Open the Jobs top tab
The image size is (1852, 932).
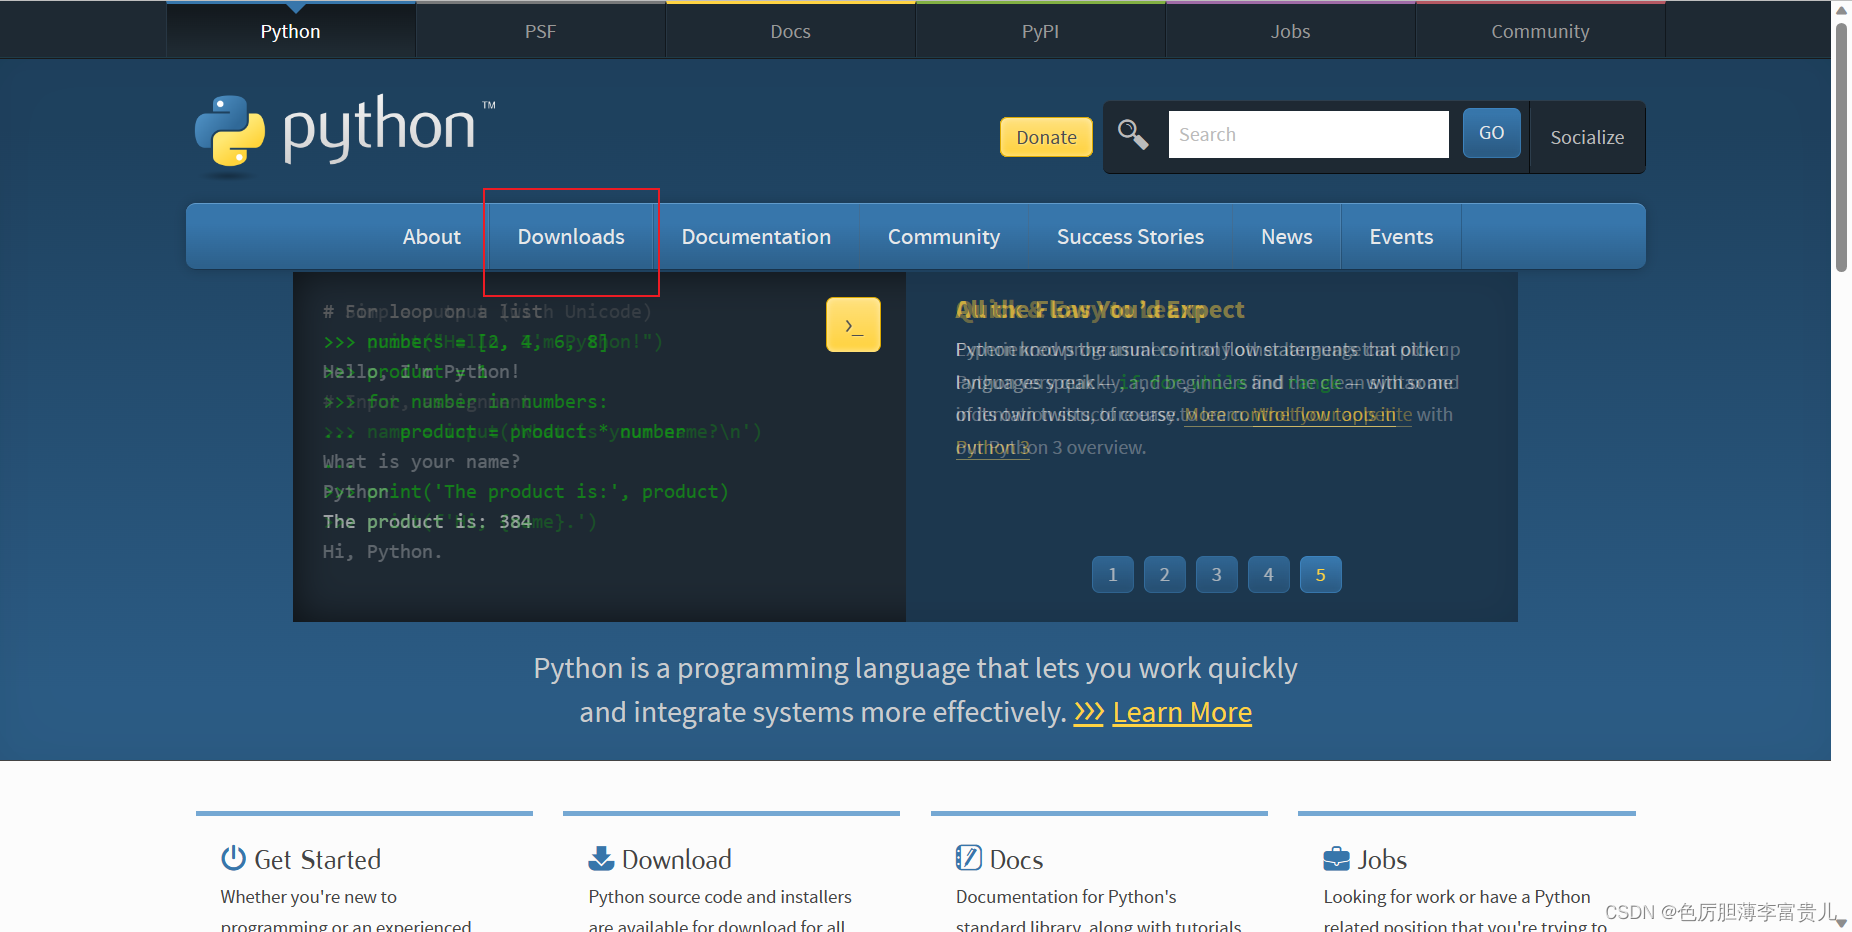(x=1291, y=31)
